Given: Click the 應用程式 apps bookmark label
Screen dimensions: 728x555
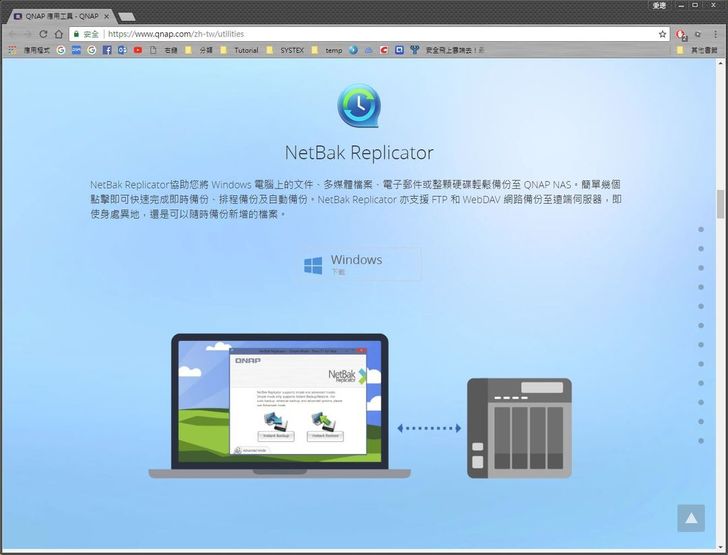Looking at the screenshot, I should (x=37, y=50).
